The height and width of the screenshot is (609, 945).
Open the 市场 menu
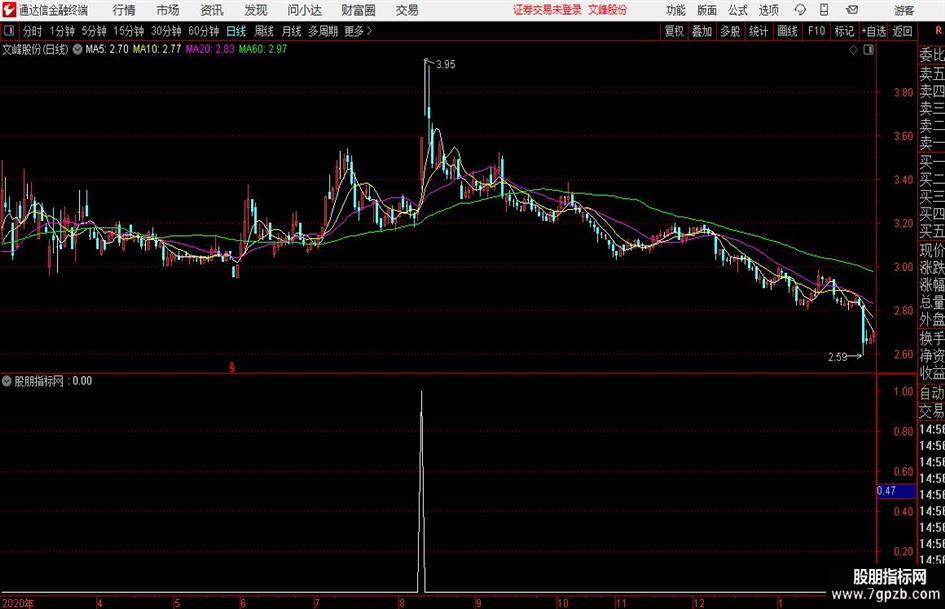coord(168,10)
